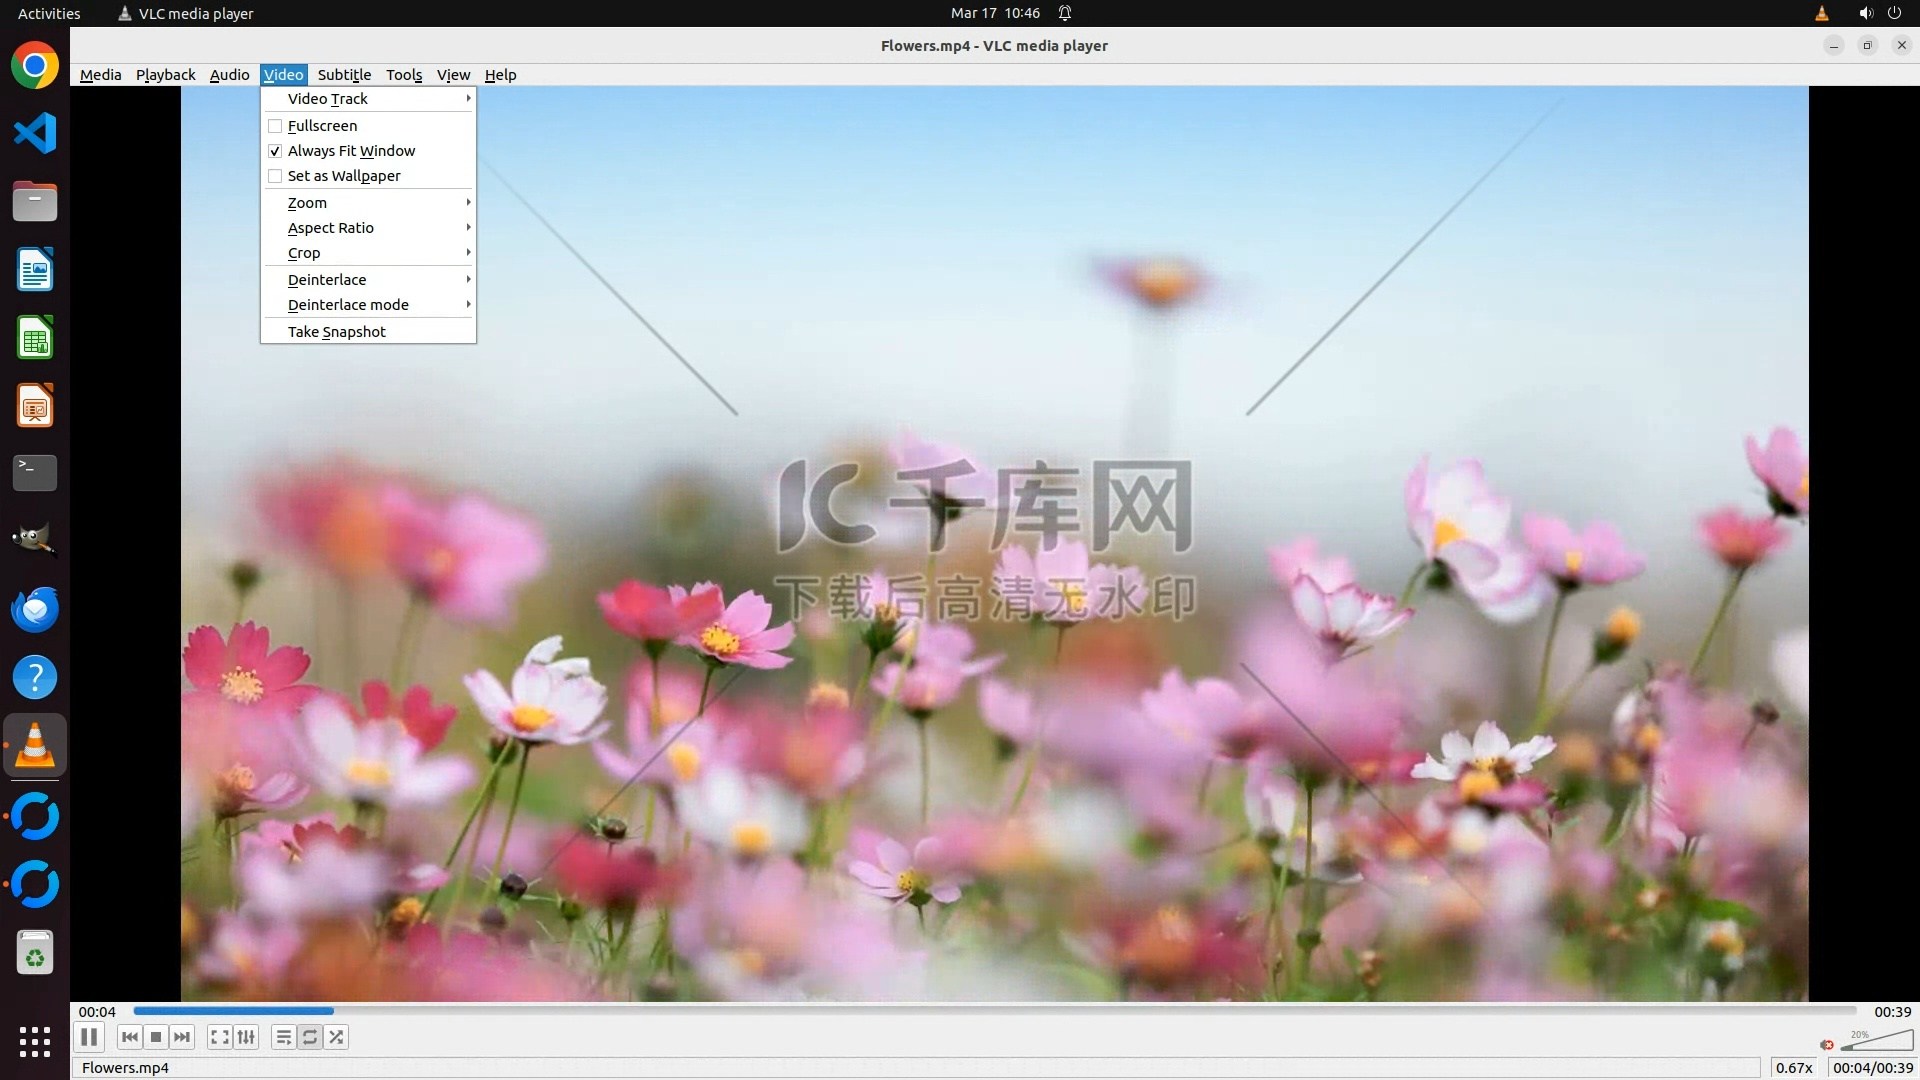Enable Set as Wallpaper checkbox
Viewport: 1920px width, 1080px height.
(275, 176)
